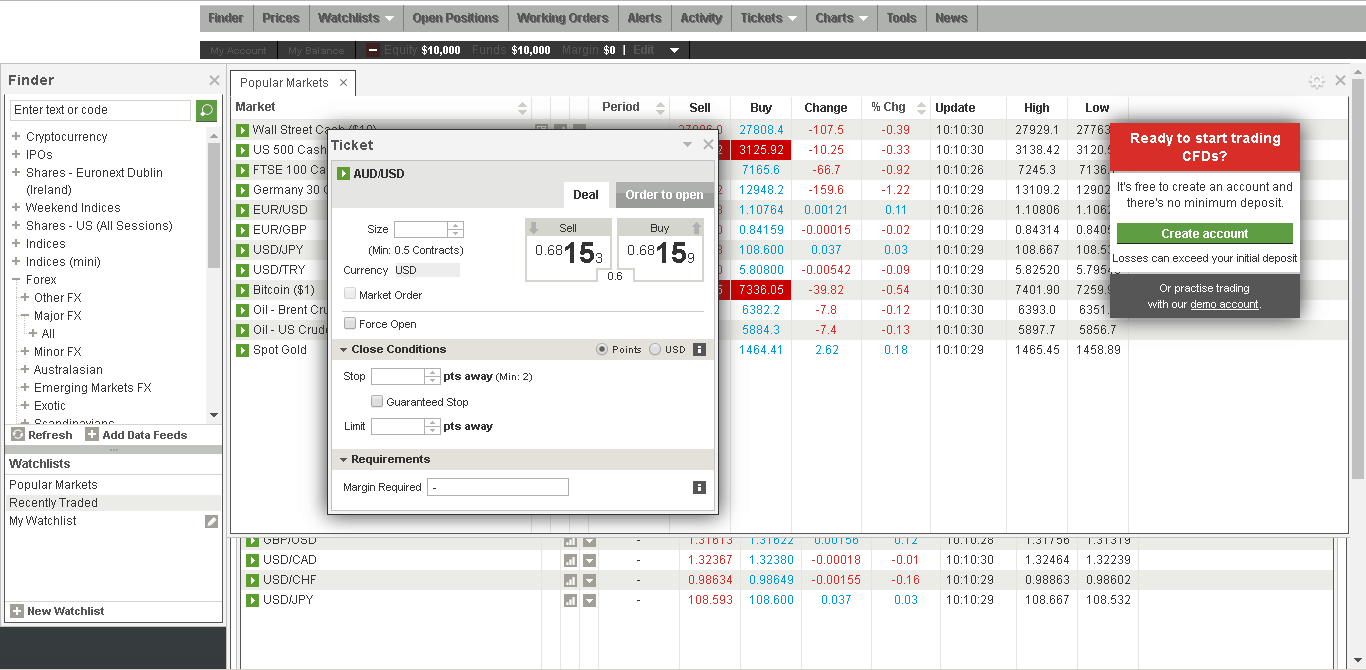Click Close Conditions info icon
This screenshot has width=1366, height=670.
[699, 350]
